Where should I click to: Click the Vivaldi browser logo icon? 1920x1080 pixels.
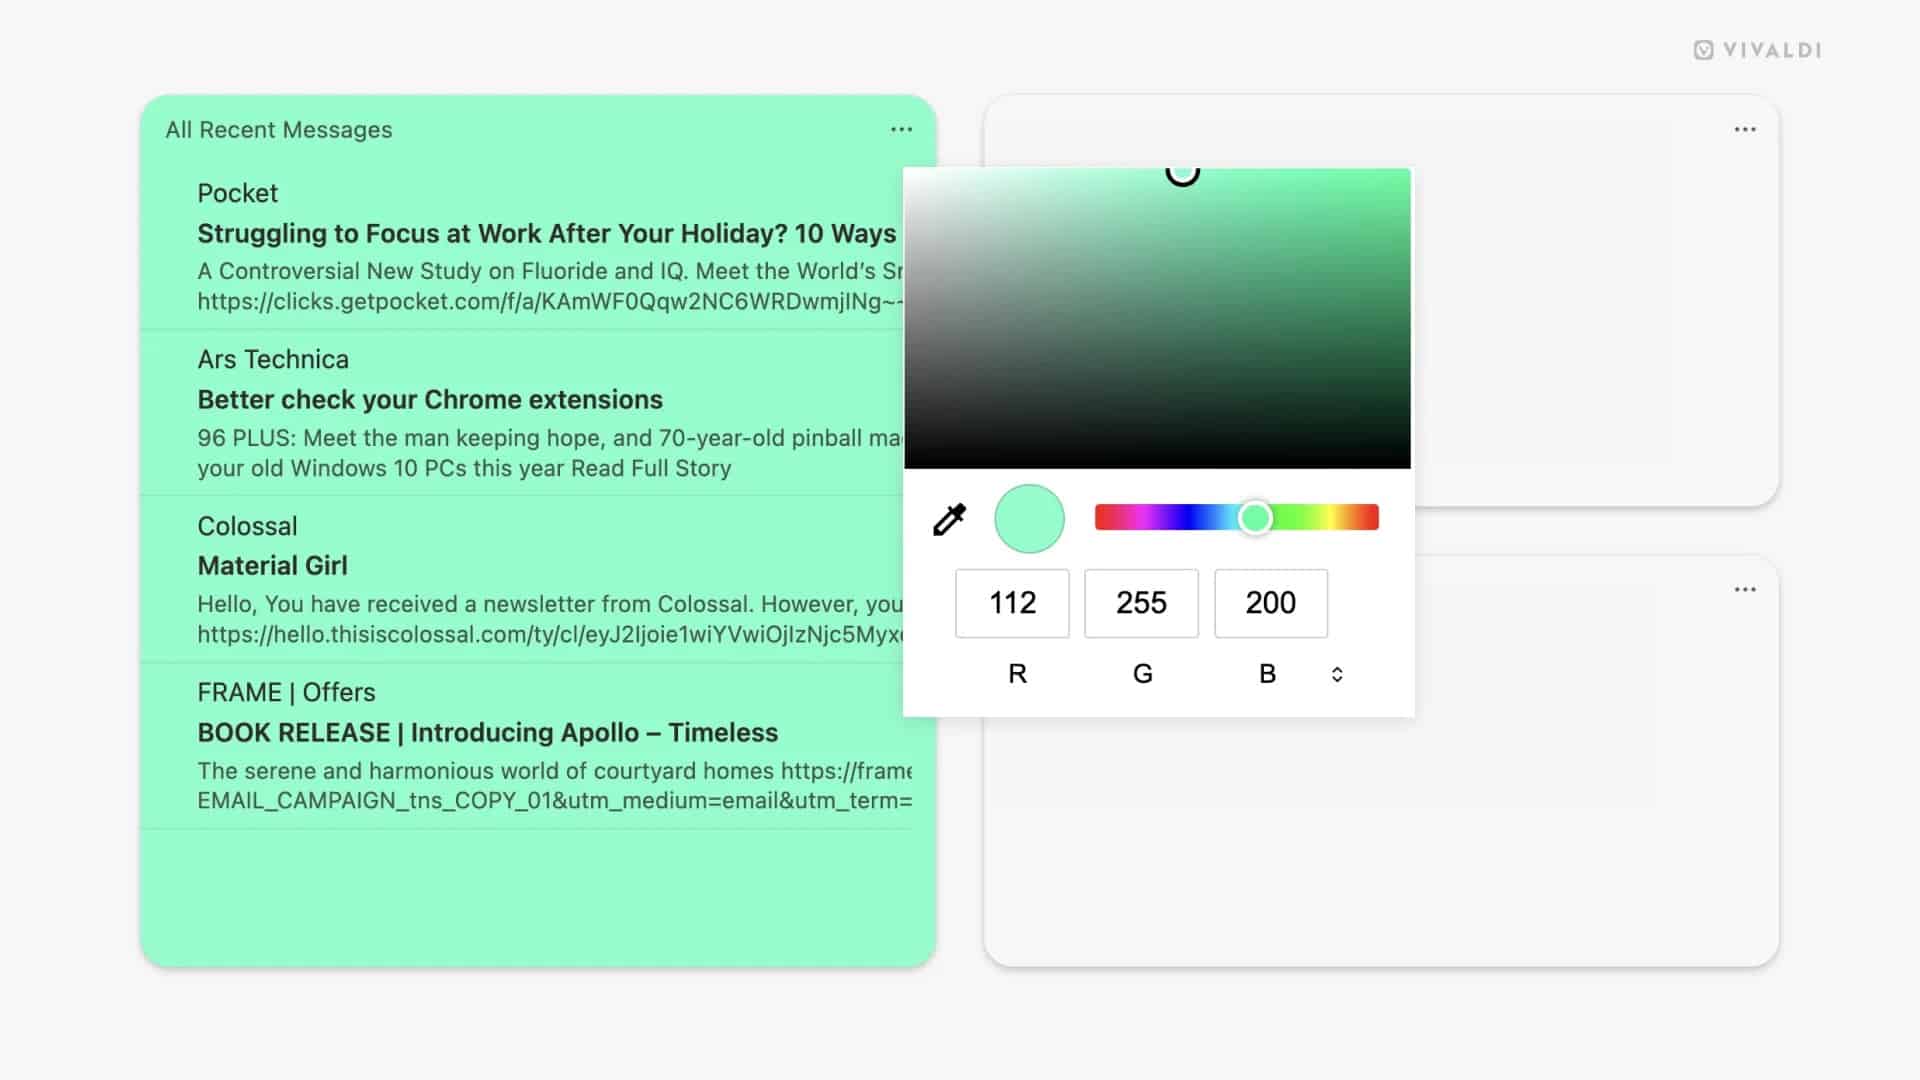point(1701,50)
